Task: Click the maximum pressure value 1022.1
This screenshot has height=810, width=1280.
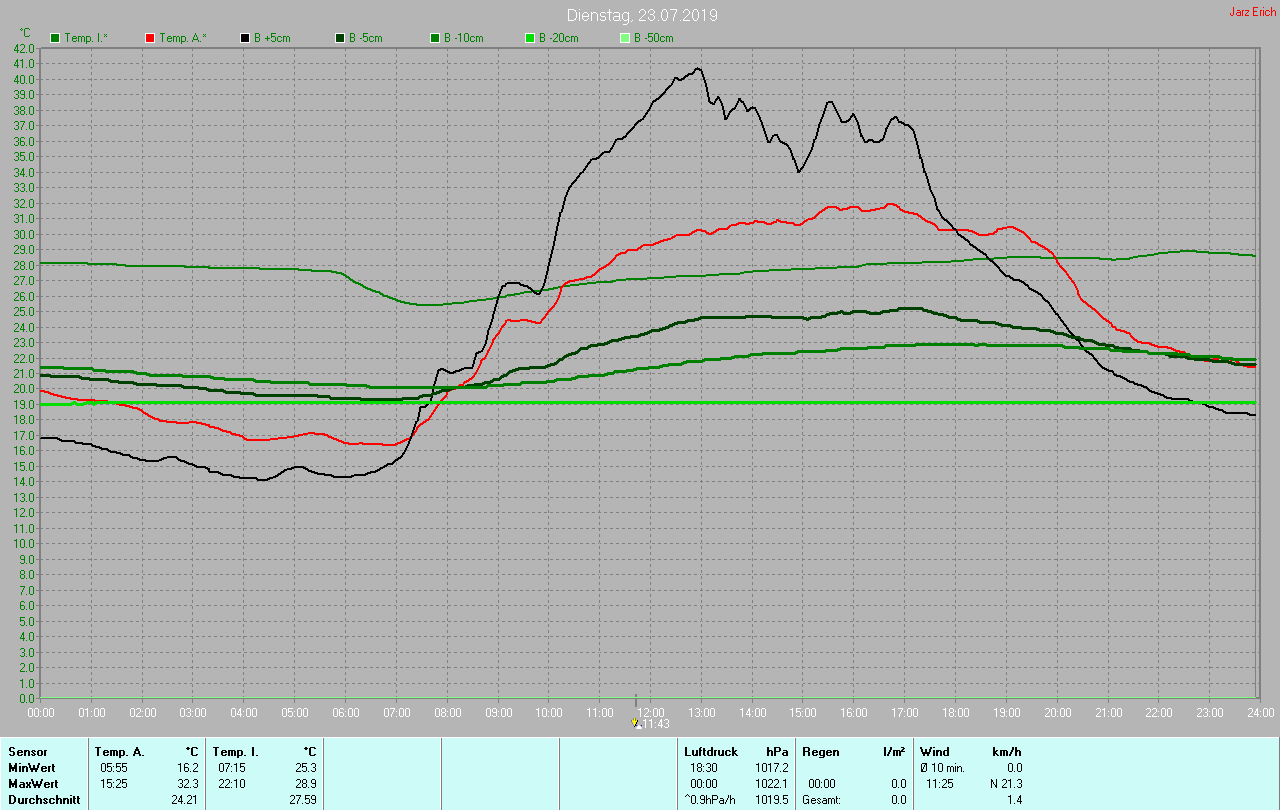Action: click(771, 784)
